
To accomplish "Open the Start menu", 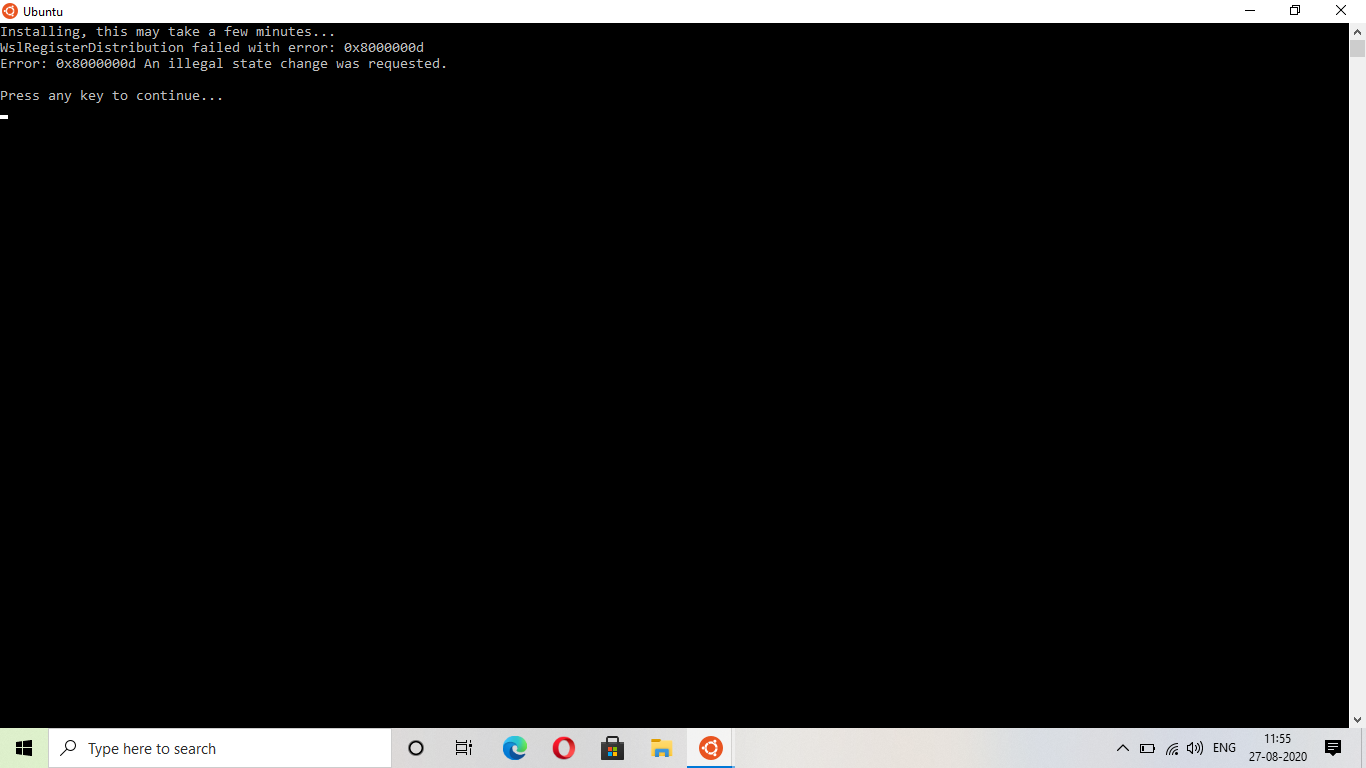I will pyautogui.click(x=22, y=747).
